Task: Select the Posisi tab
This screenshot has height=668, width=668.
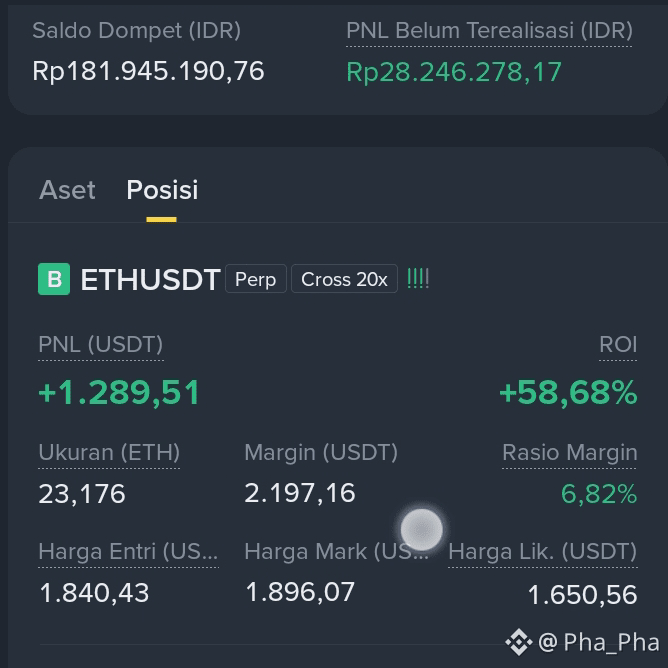Action: coord(162,190)
